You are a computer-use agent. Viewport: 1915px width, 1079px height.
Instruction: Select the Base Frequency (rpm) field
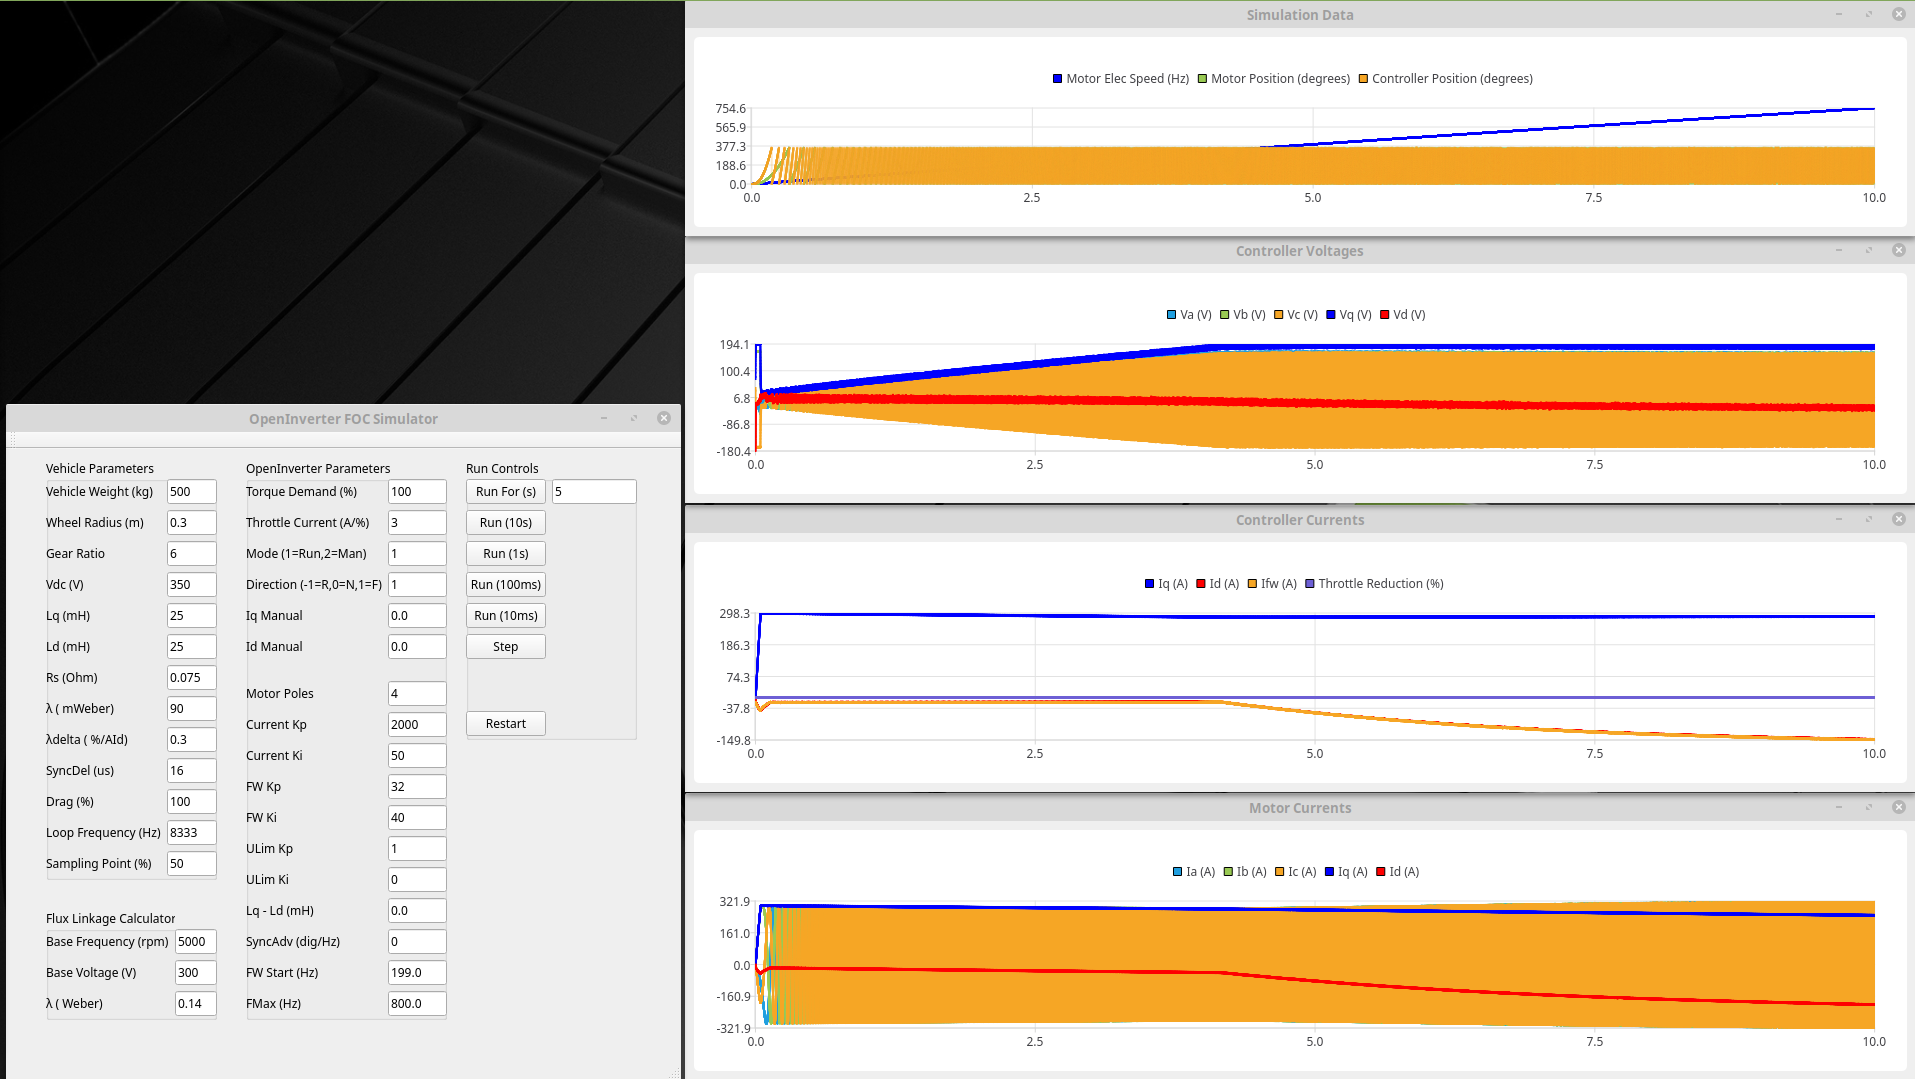195,942
